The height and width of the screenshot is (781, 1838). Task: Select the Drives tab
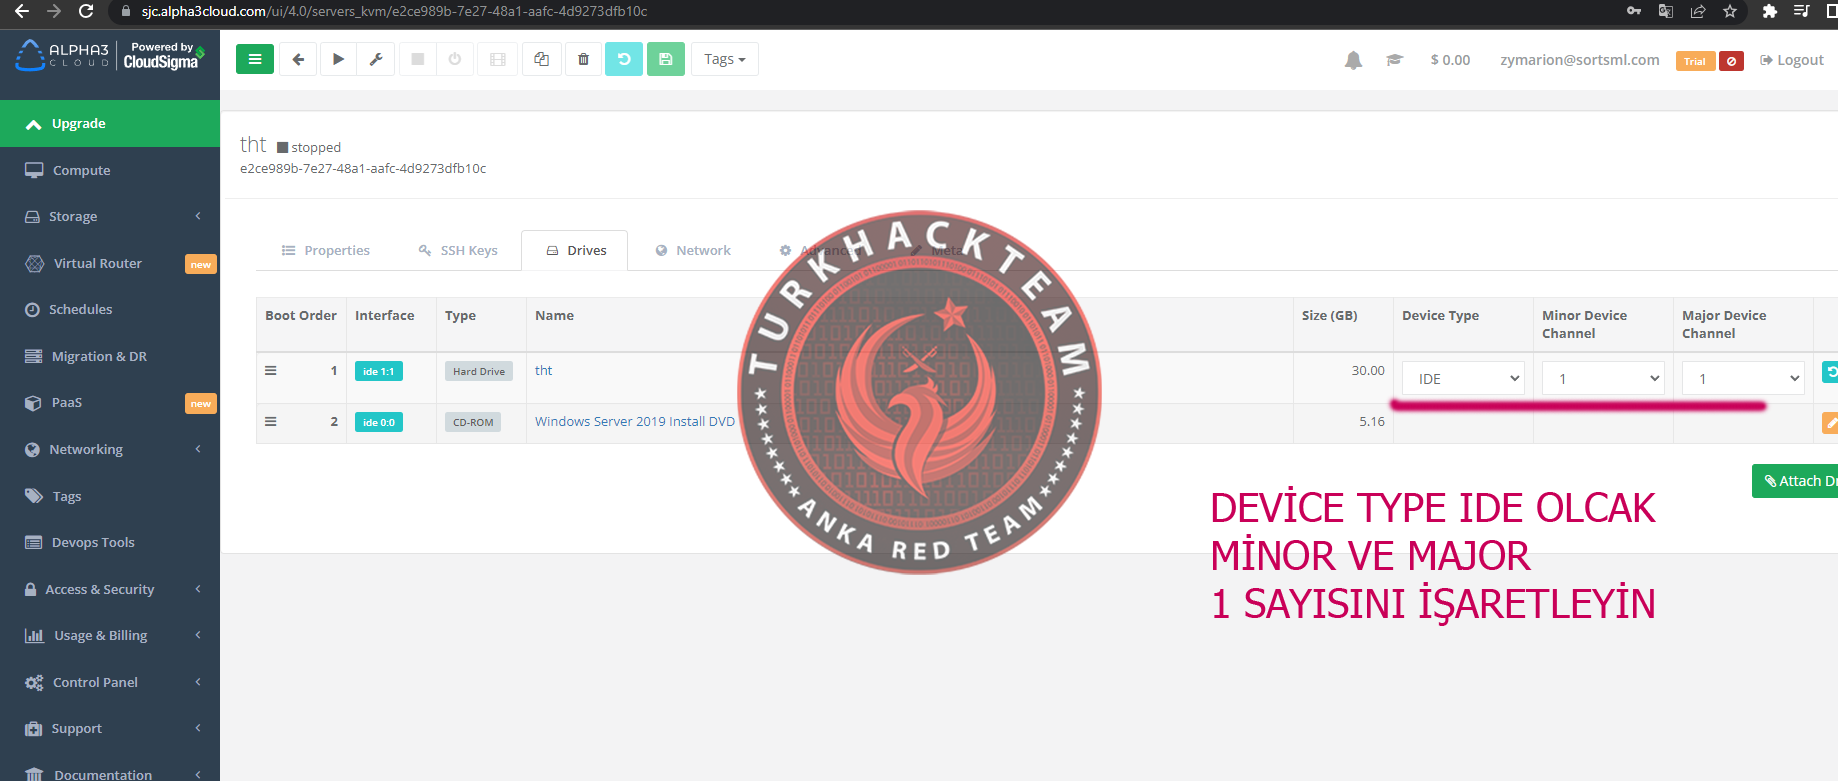tap(575, 250)
